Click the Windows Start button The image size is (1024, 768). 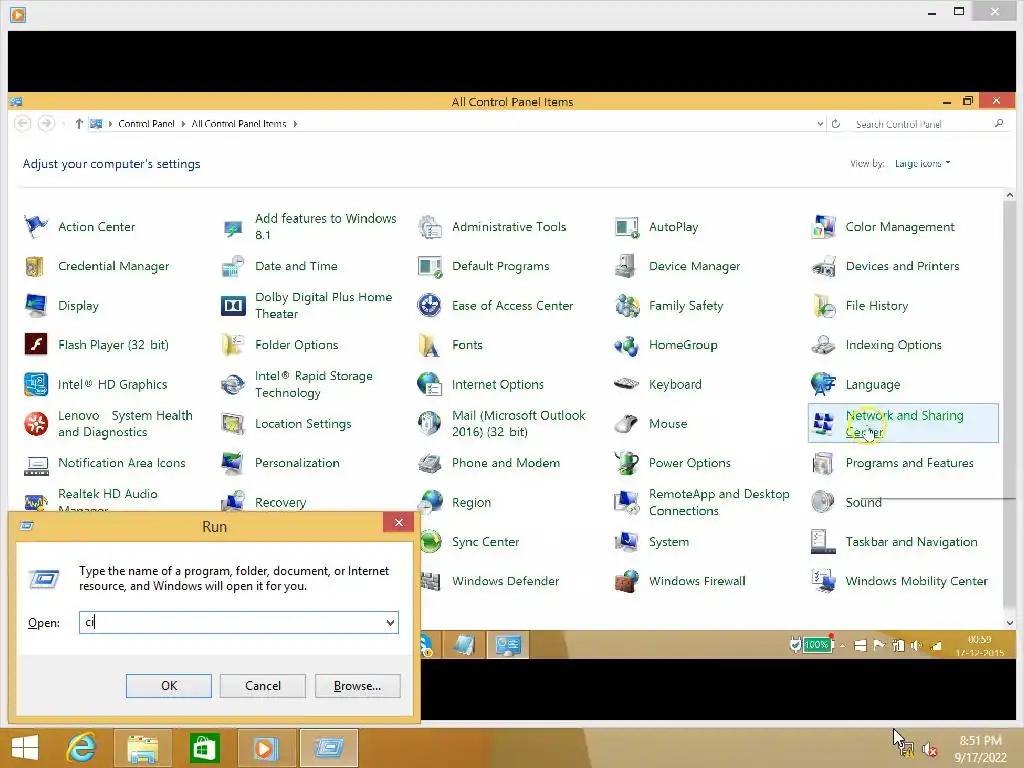coord(25,748)
